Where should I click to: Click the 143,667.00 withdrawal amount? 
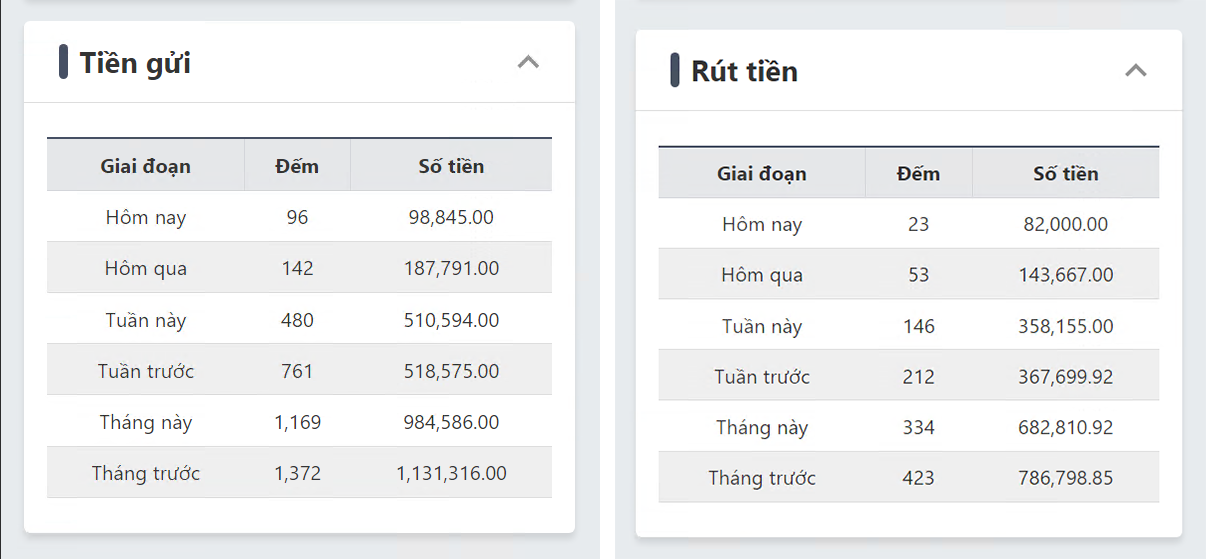[x=1065, y=275]
